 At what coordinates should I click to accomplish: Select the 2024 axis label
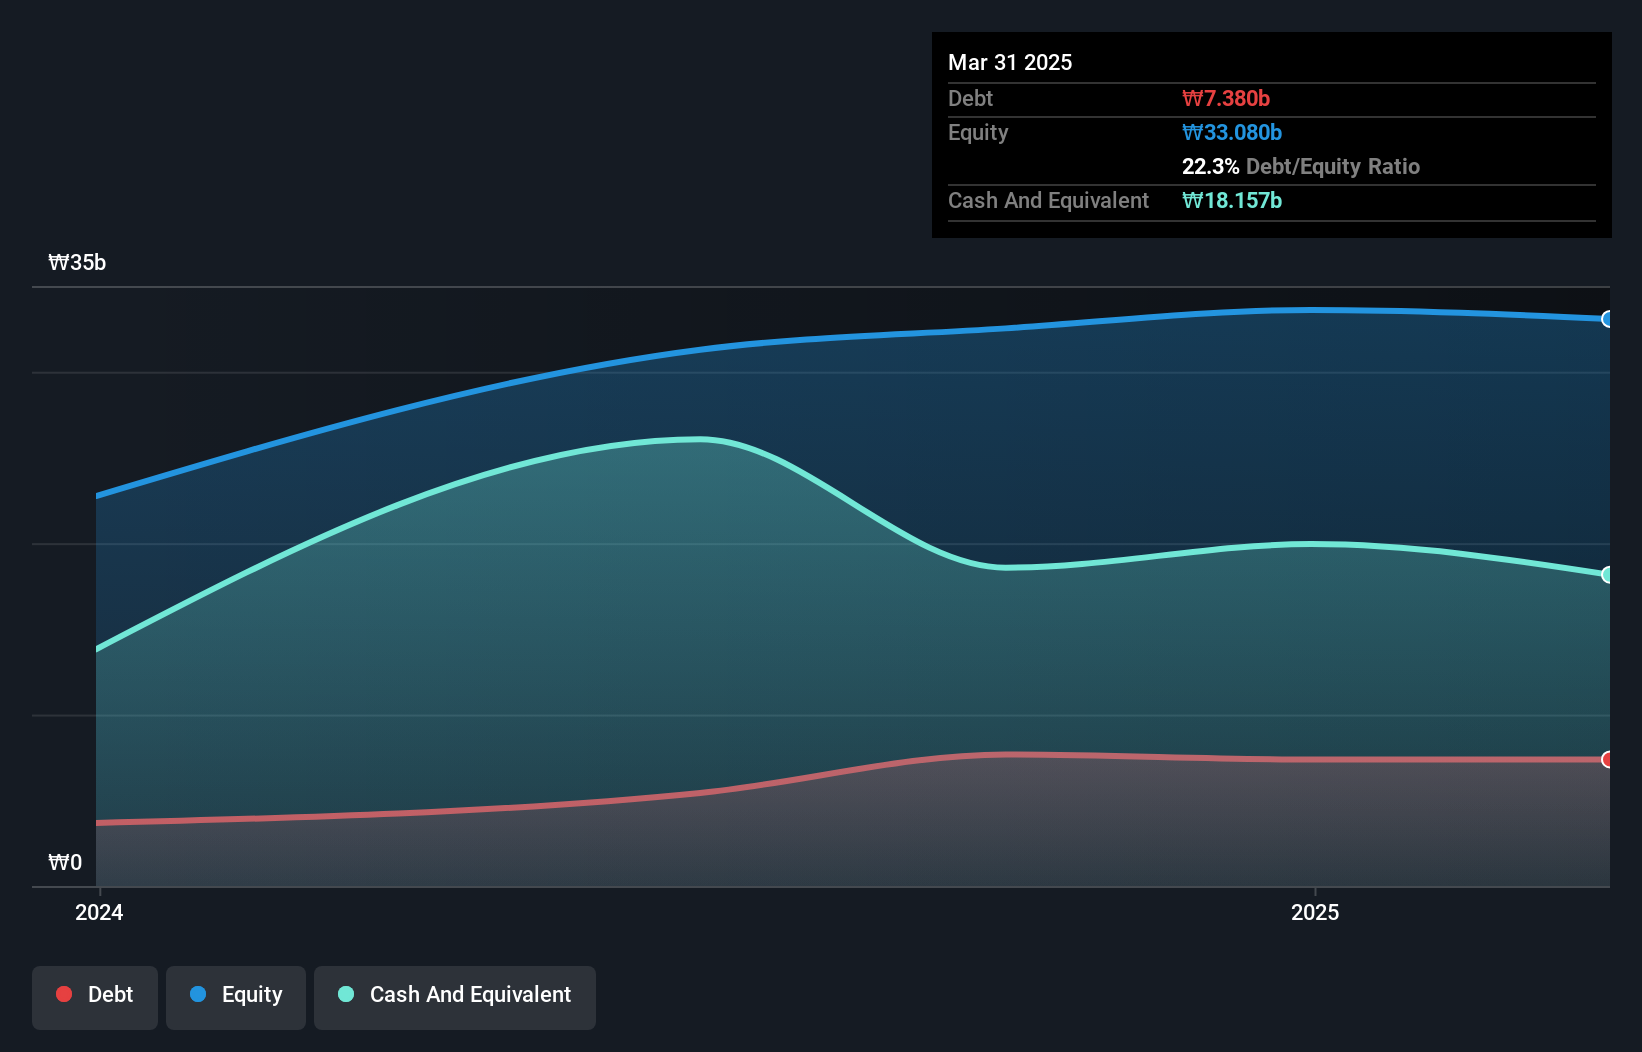click(x=97, y=912)
